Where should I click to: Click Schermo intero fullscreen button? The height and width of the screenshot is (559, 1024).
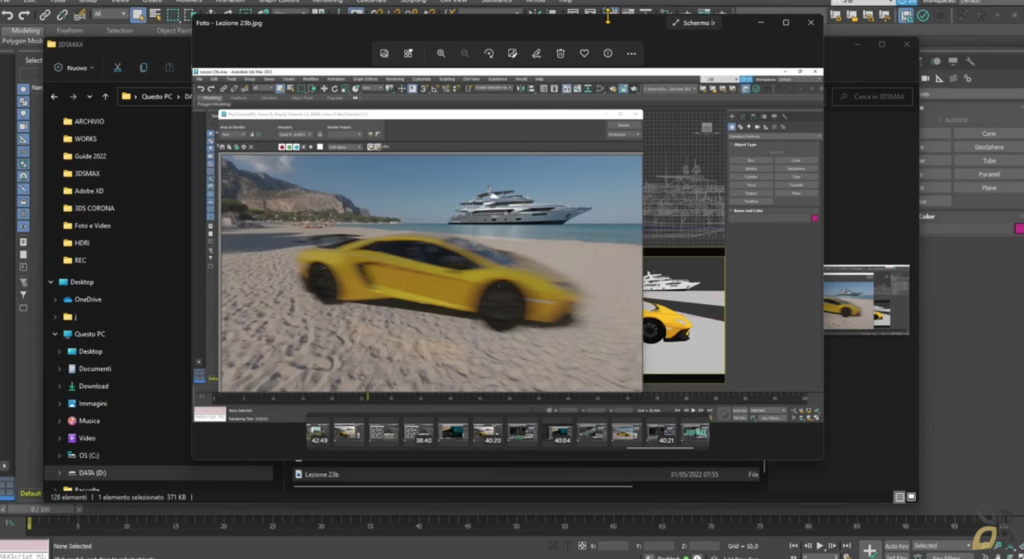pyautogui.click(x=694, y=23)
